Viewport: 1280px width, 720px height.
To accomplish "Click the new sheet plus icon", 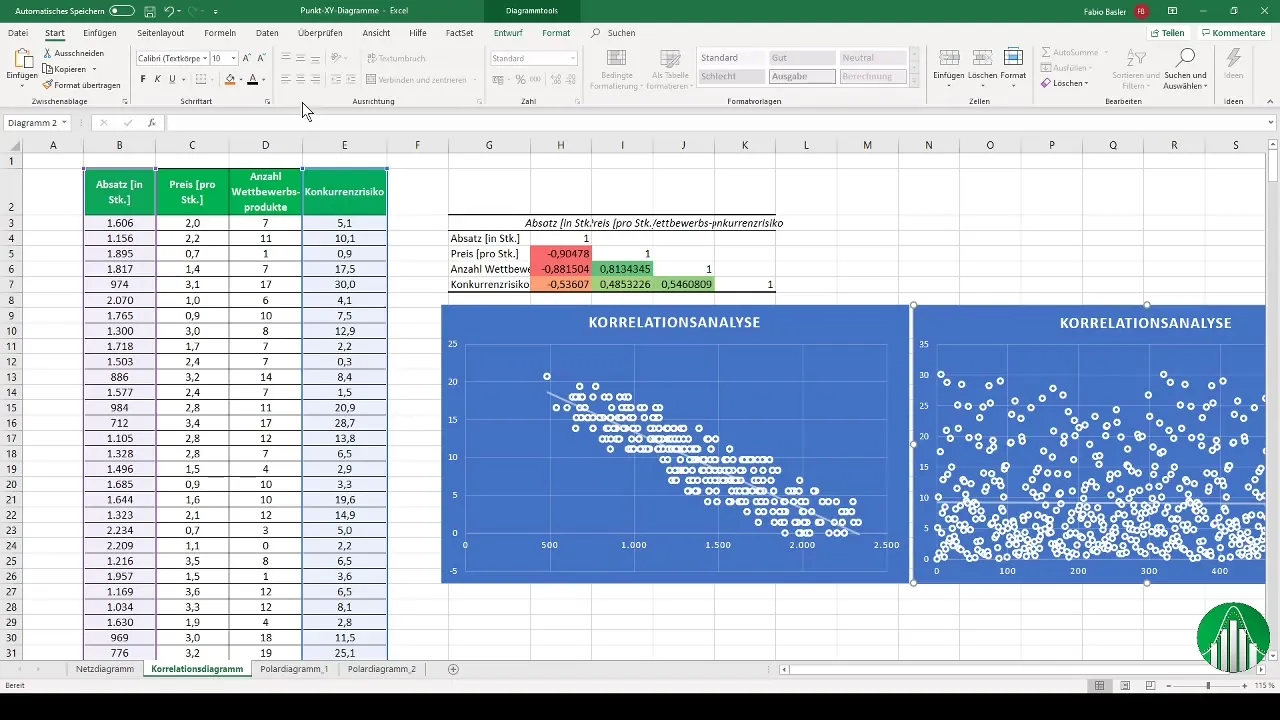I will tap(453, 669).
